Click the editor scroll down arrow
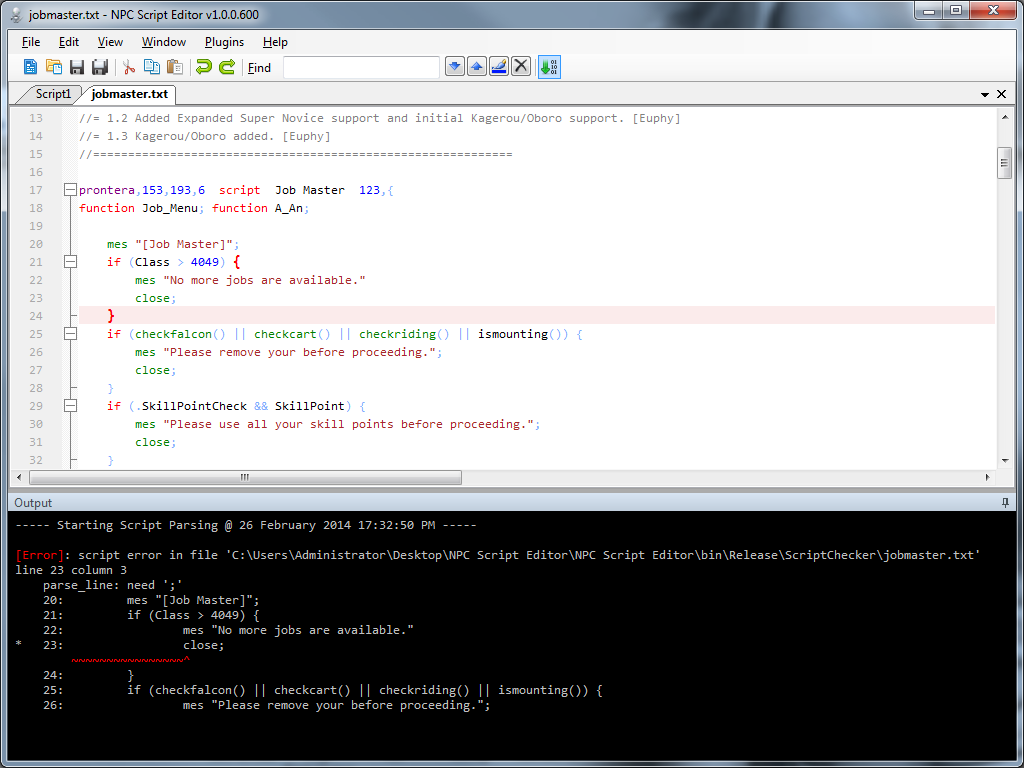This screenshot has height=768, width=1024. click(1005, 460)
